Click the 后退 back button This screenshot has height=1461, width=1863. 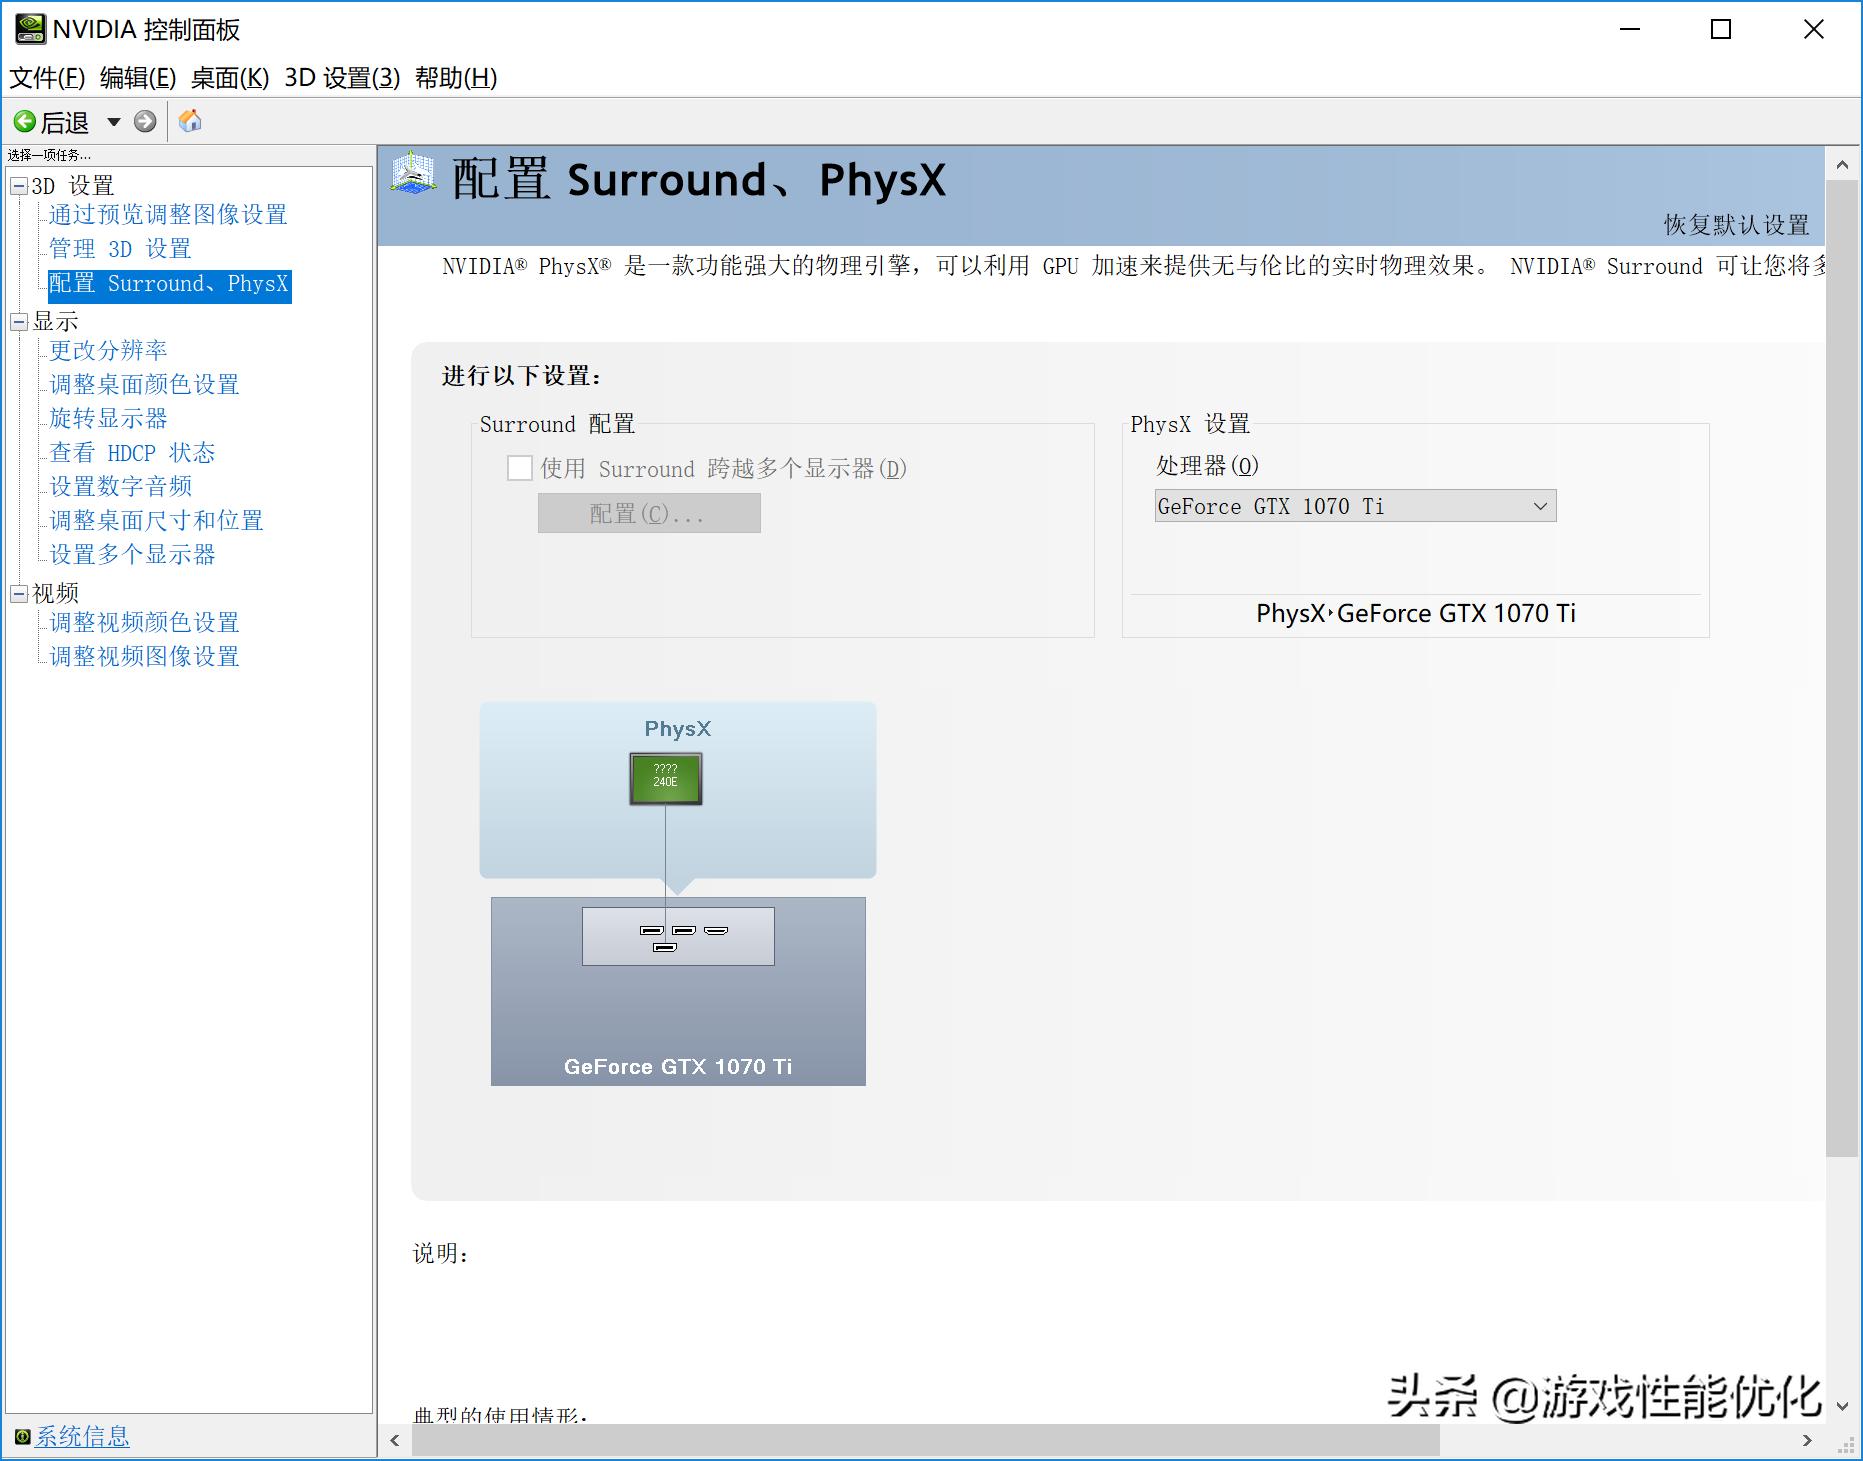[55, 121]
